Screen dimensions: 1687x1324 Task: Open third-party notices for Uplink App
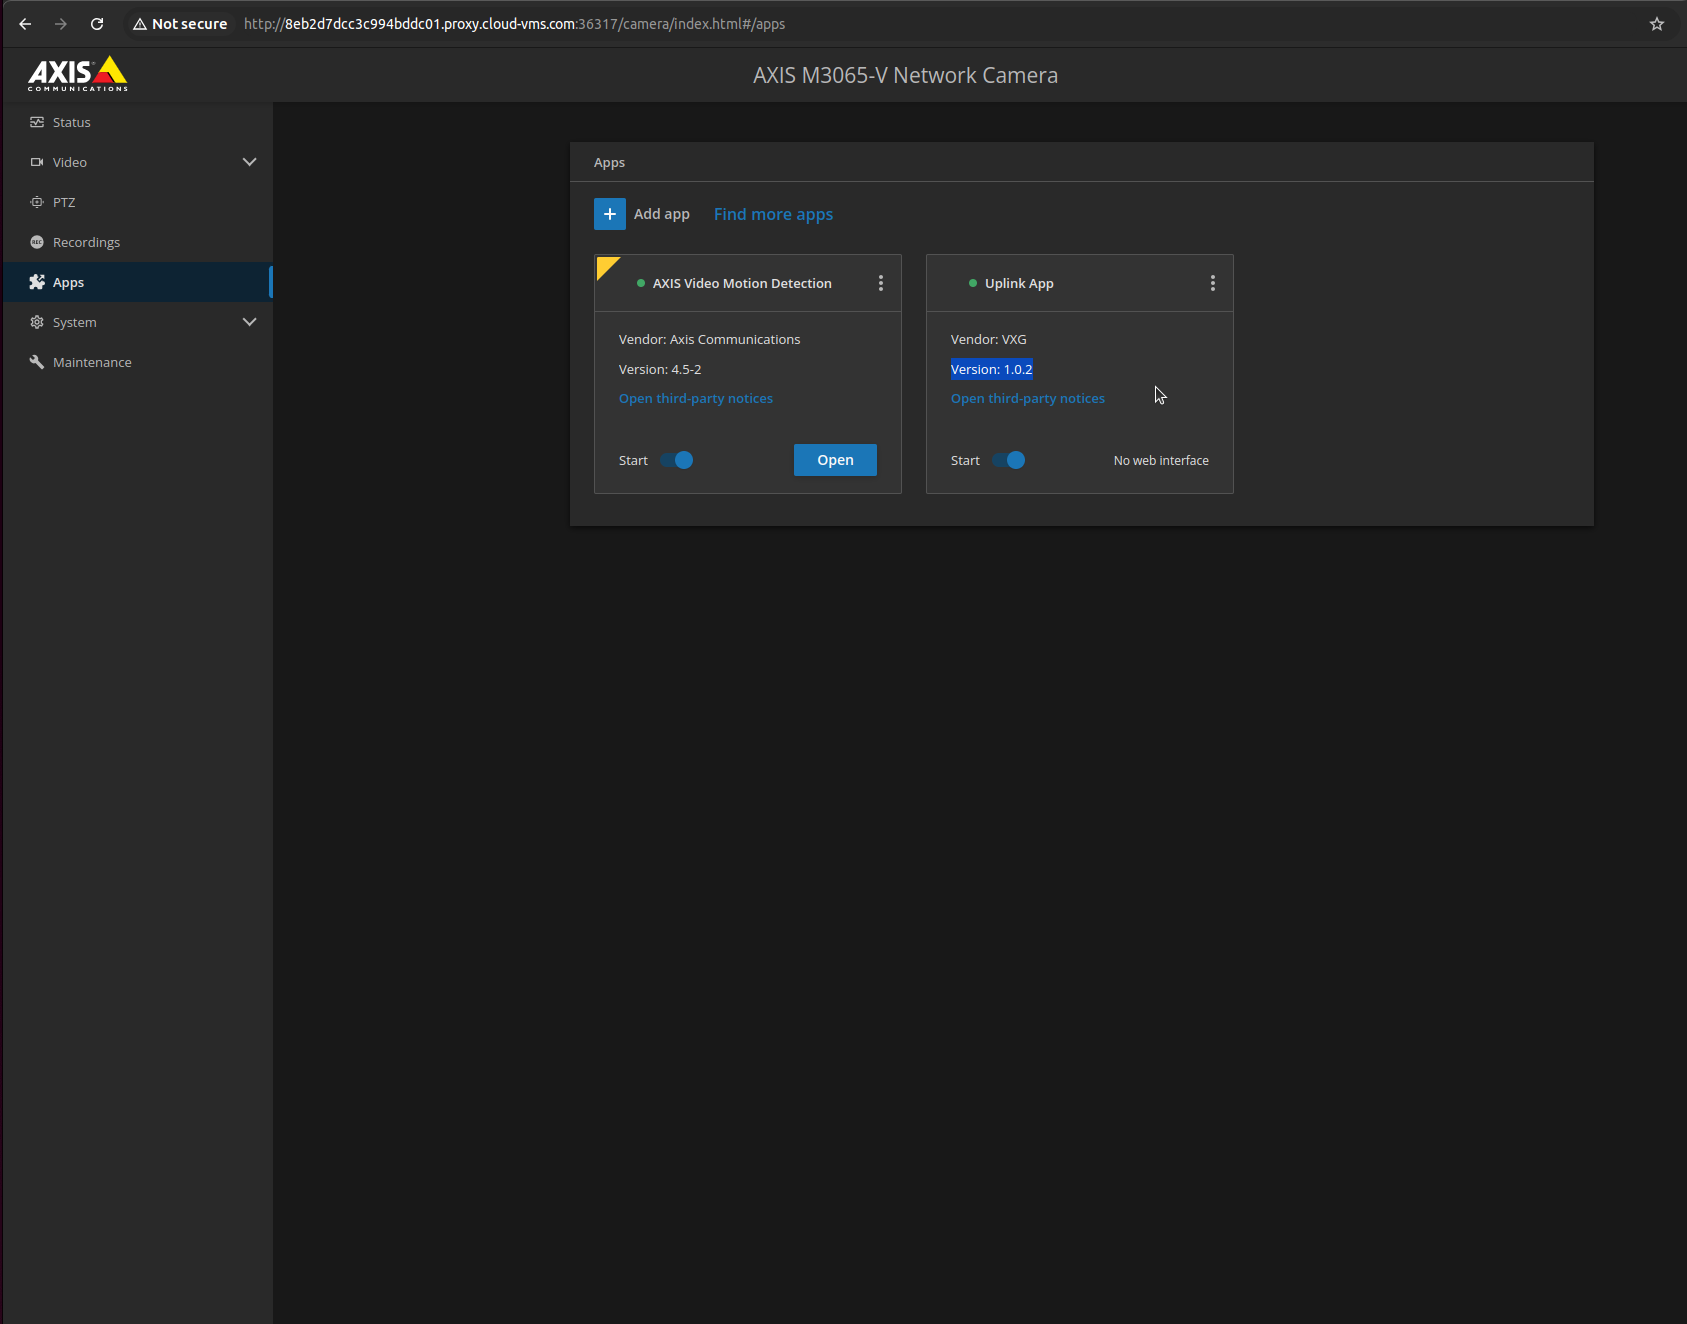1027,398
